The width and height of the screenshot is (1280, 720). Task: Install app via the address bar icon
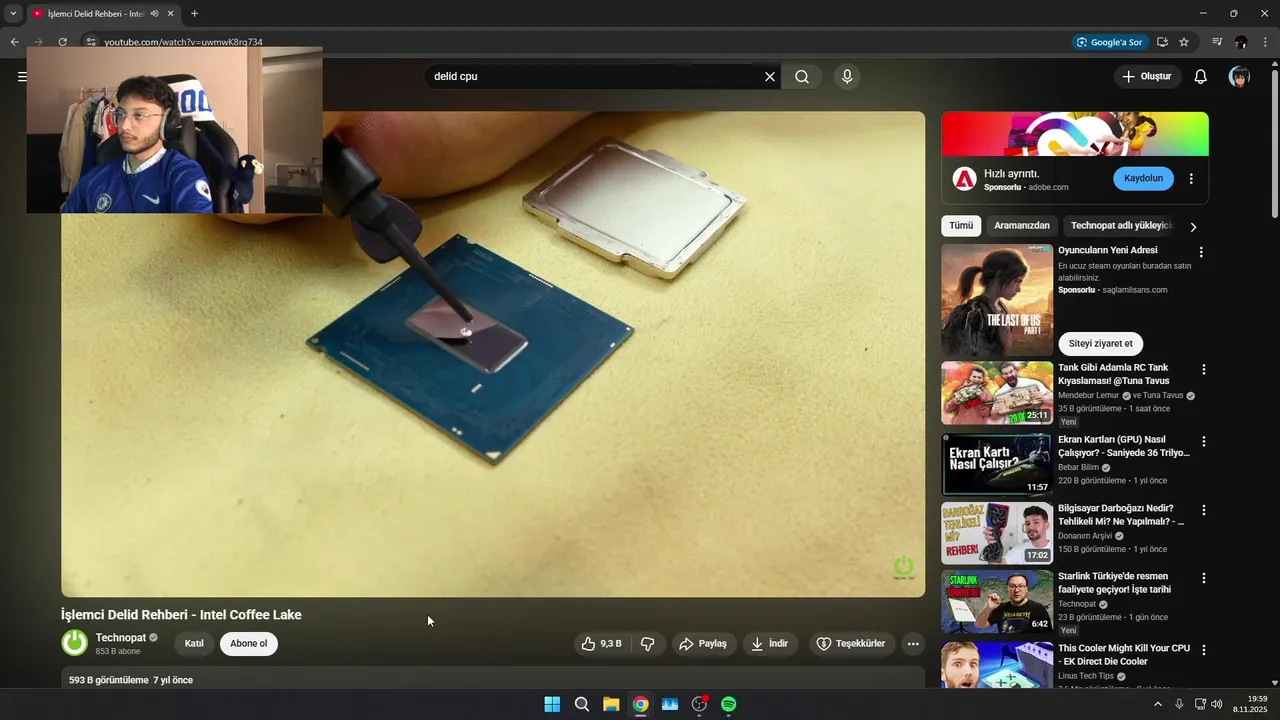pyautogui.click(x=1162, y=42)
